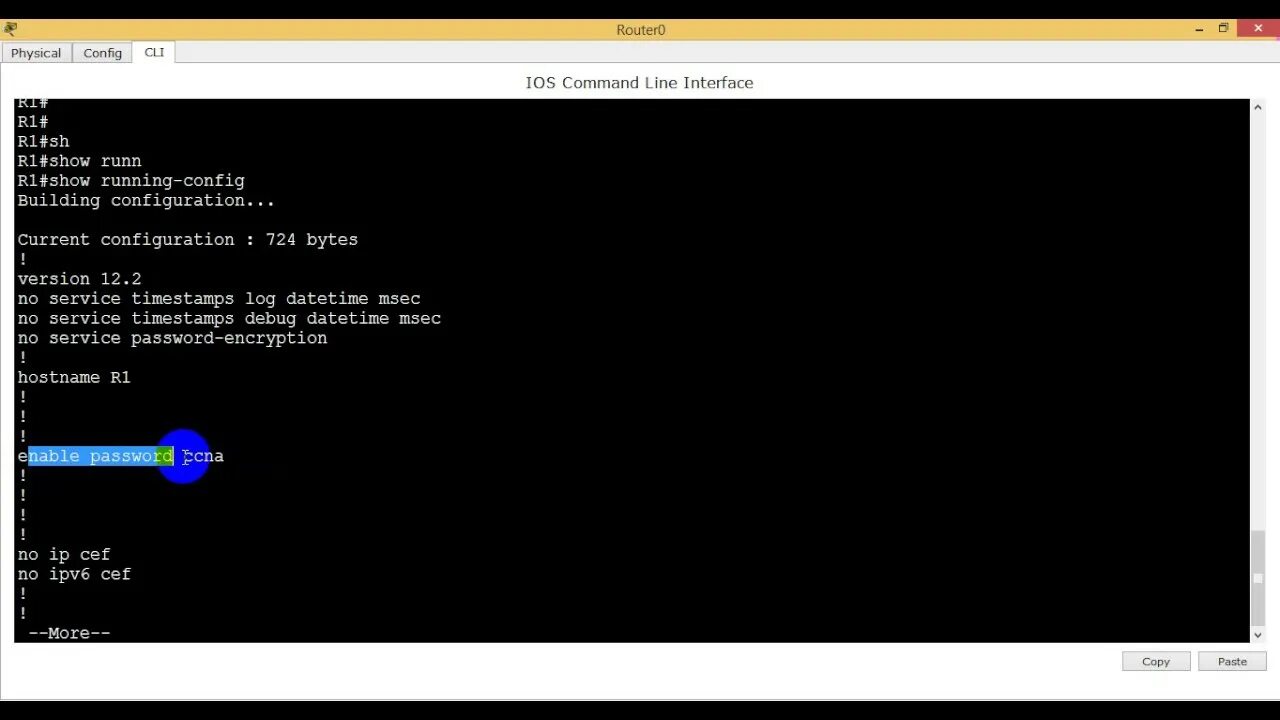Click the hostname R1 line

74,377
